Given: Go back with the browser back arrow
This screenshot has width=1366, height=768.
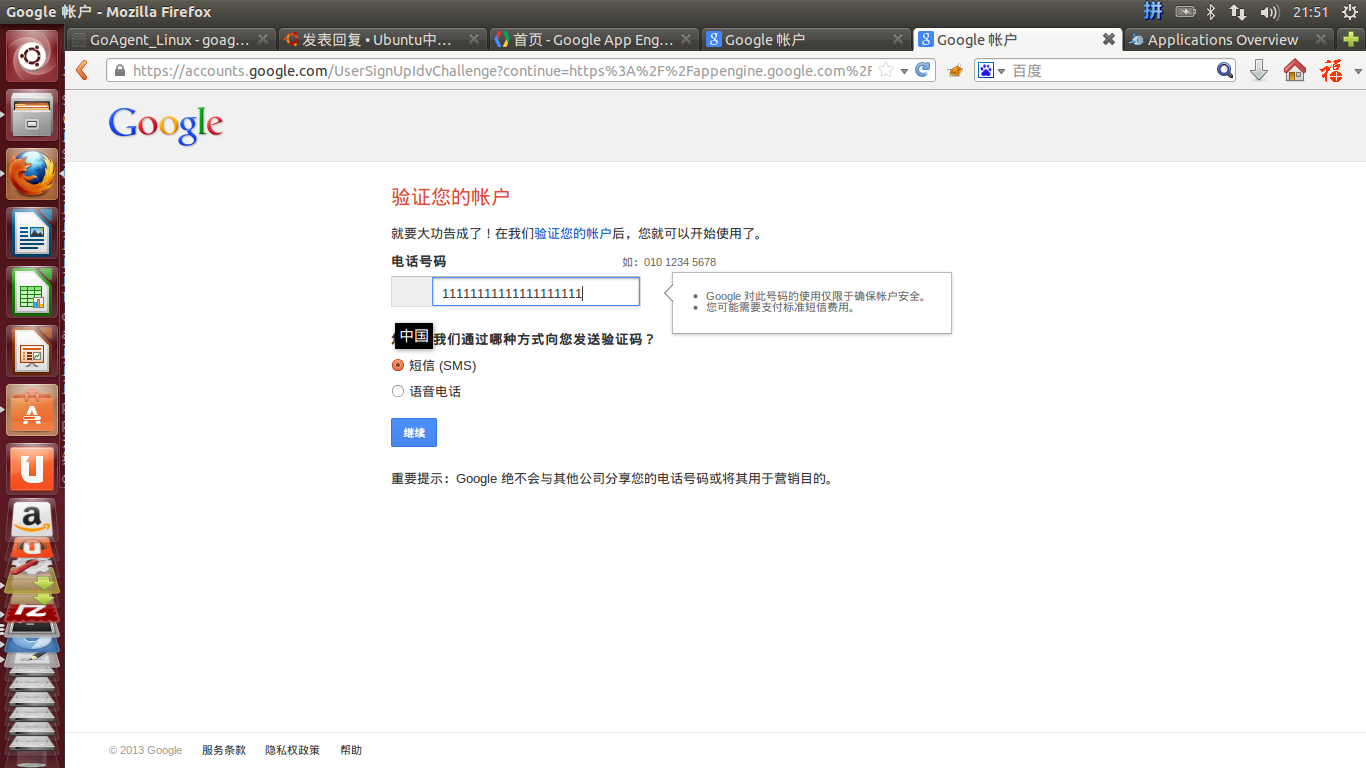Looking at the screenshot, I should point(82,71).
